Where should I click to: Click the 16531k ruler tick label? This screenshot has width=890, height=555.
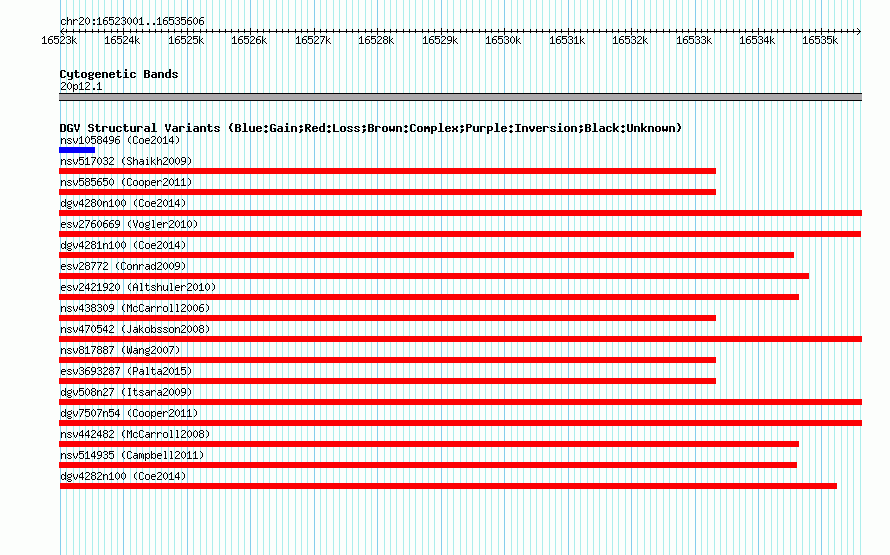[x=566, y=40]
